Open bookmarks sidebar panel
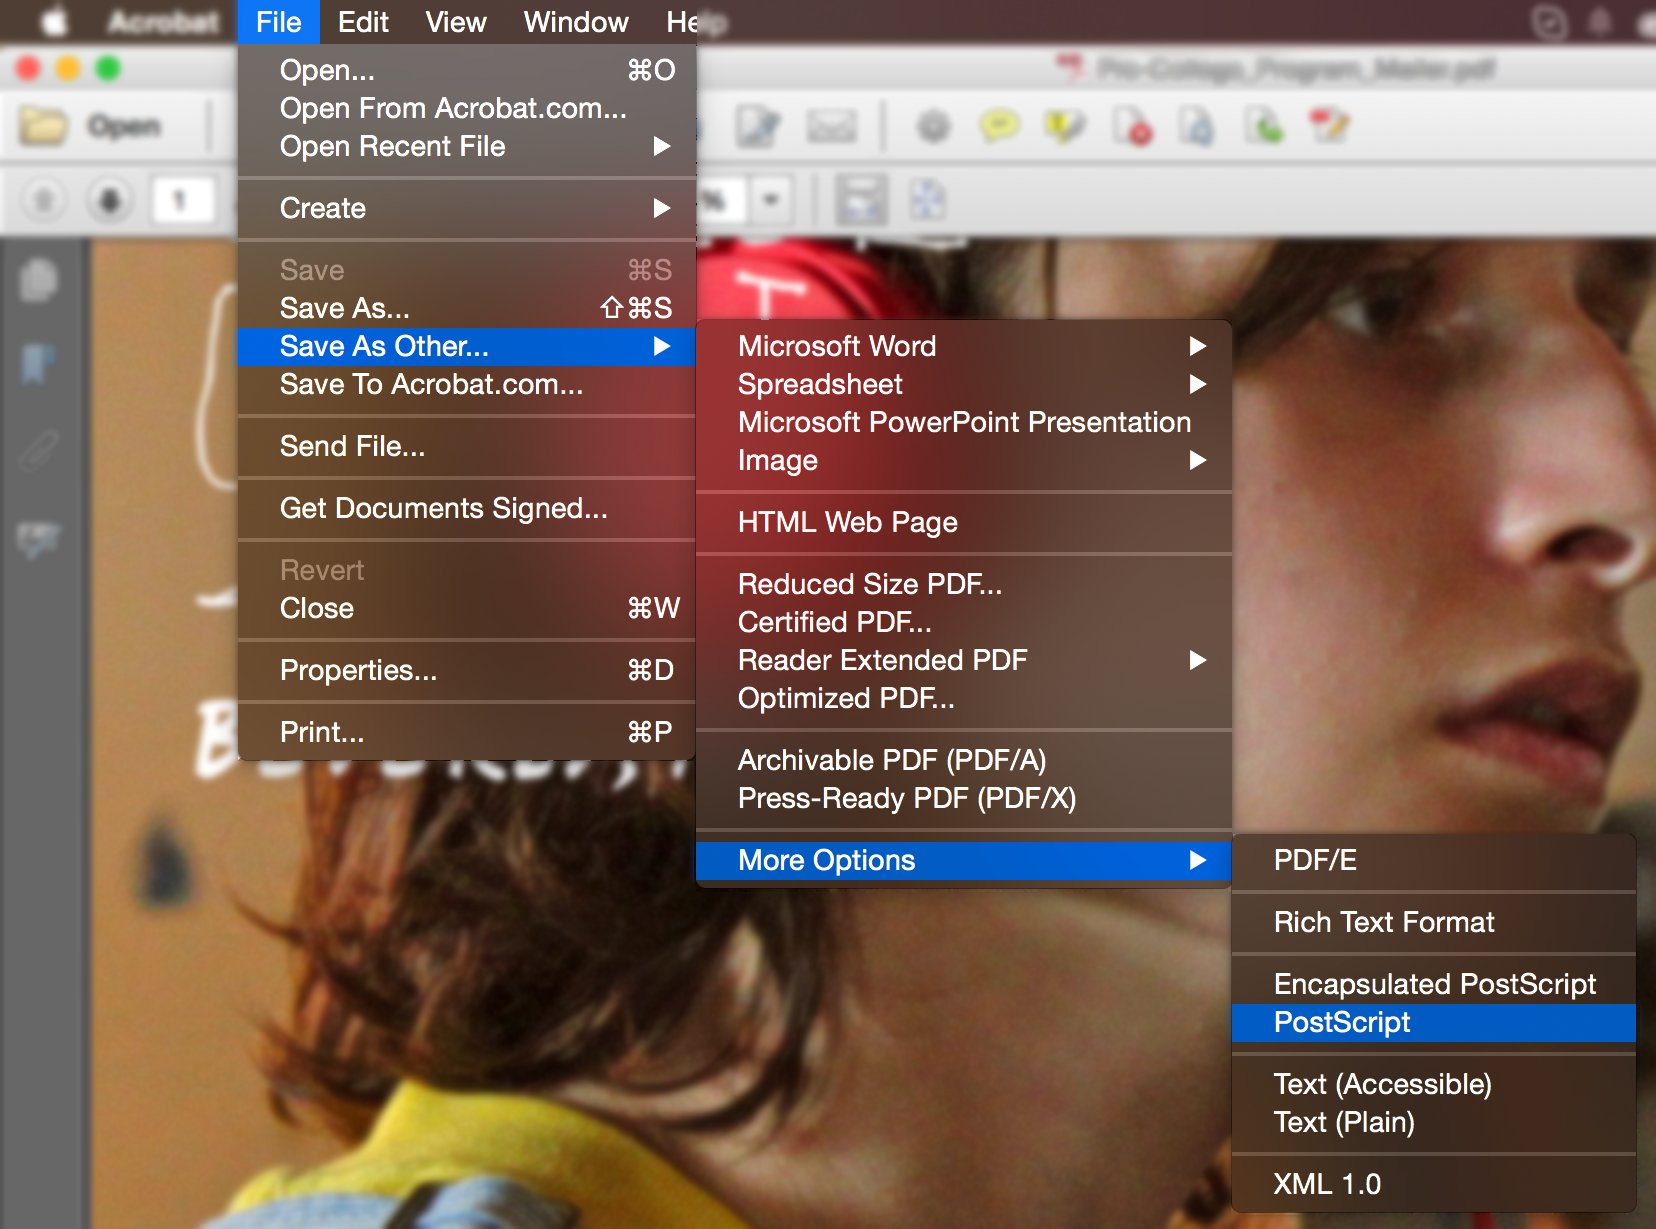This screenshot has height=1229, width=1656. 38,363
